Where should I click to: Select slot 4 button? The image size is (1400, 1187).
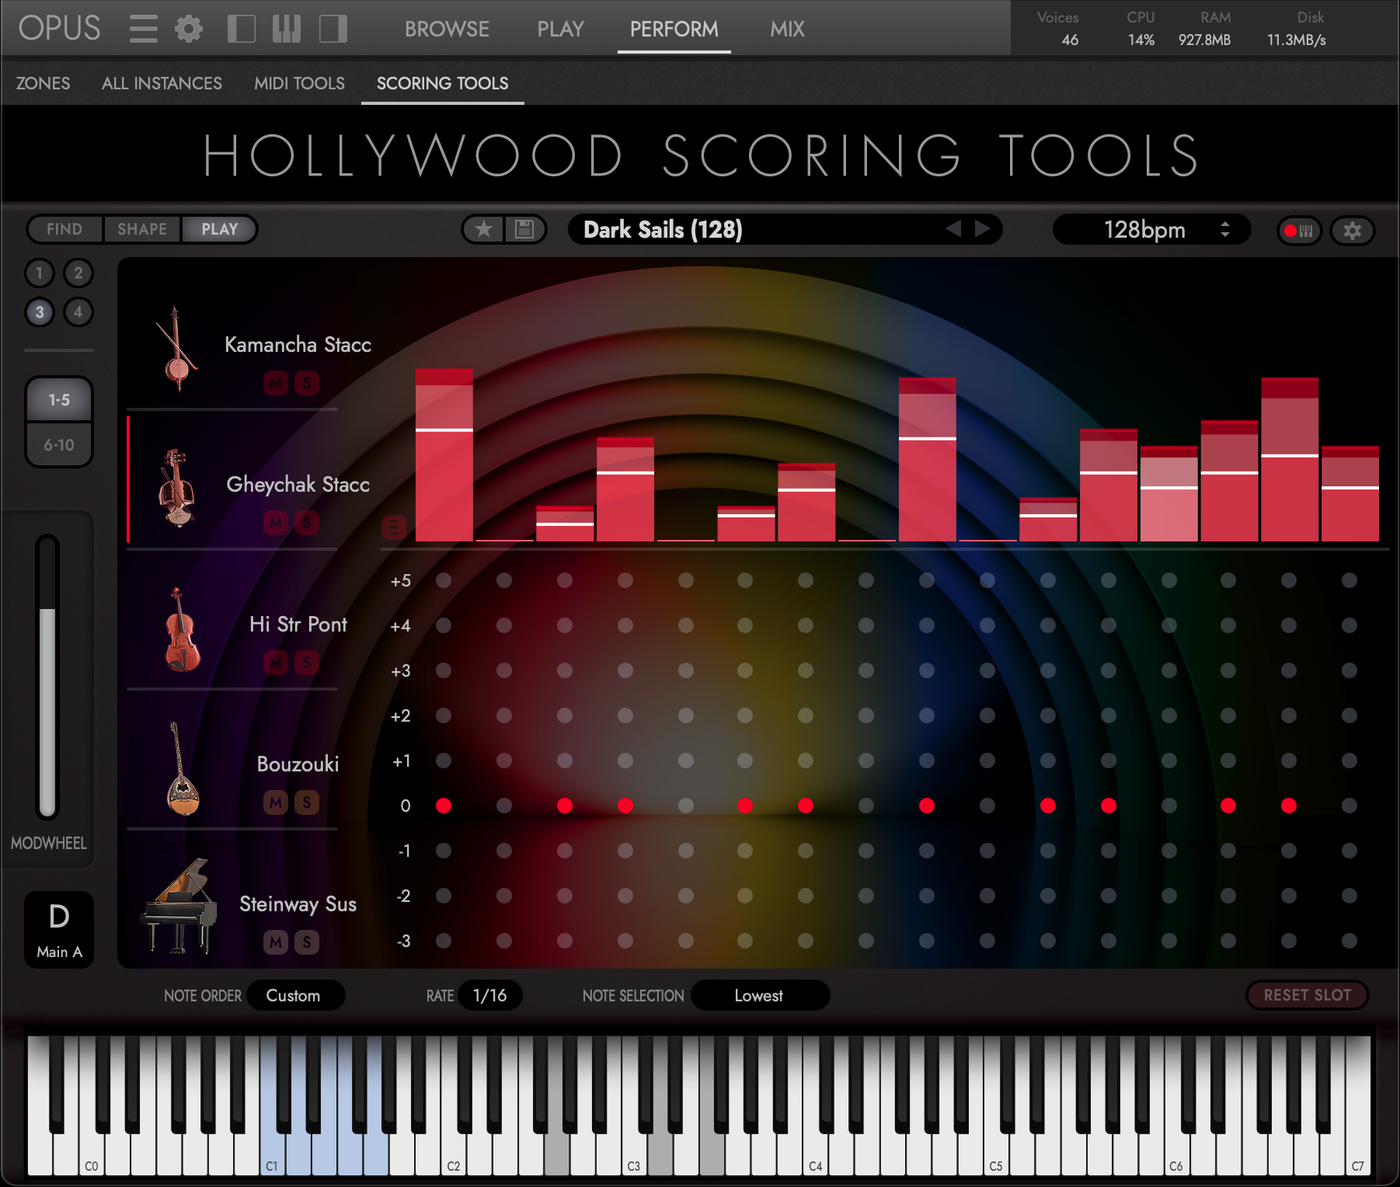pyautogui.click(x=78, y=312)
